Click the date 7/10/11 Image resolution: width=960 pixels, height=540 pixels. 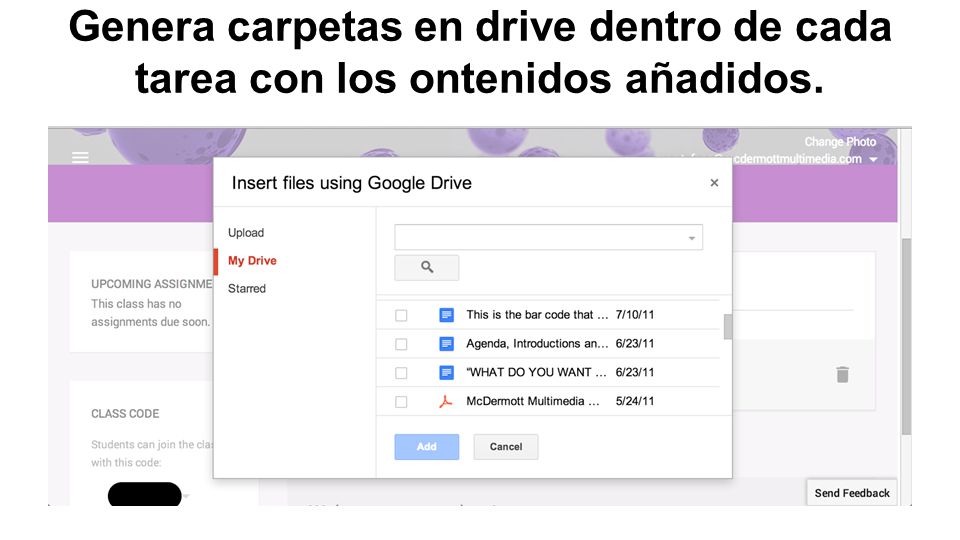635,315
